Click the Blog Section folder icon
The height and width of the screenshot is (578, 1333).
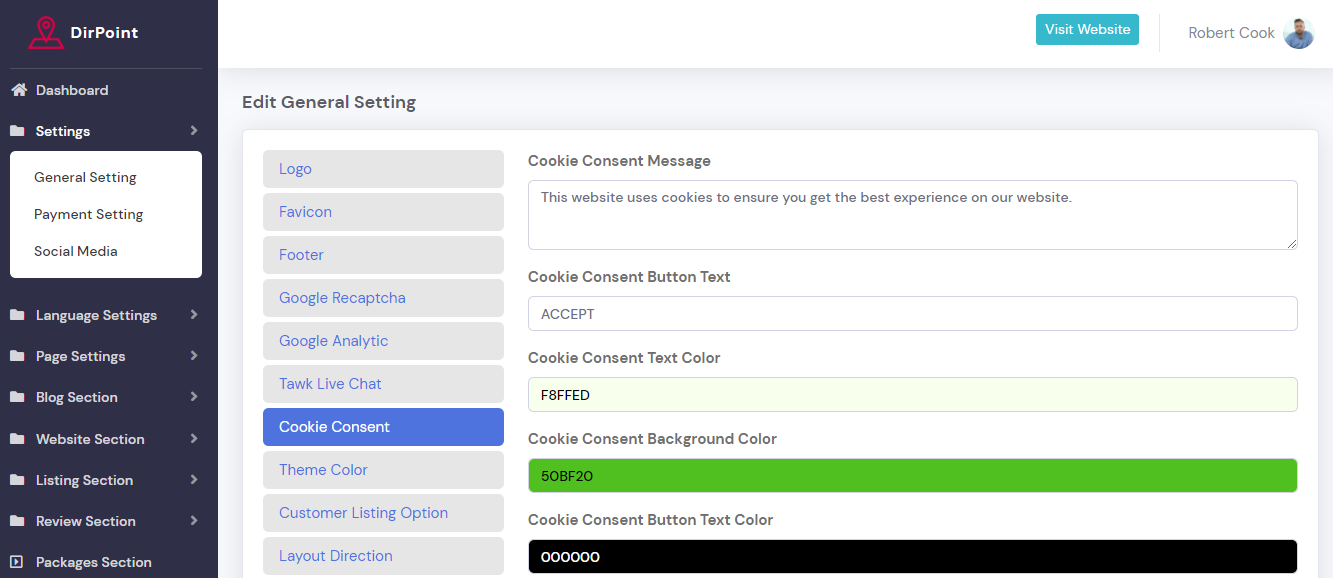18,397
